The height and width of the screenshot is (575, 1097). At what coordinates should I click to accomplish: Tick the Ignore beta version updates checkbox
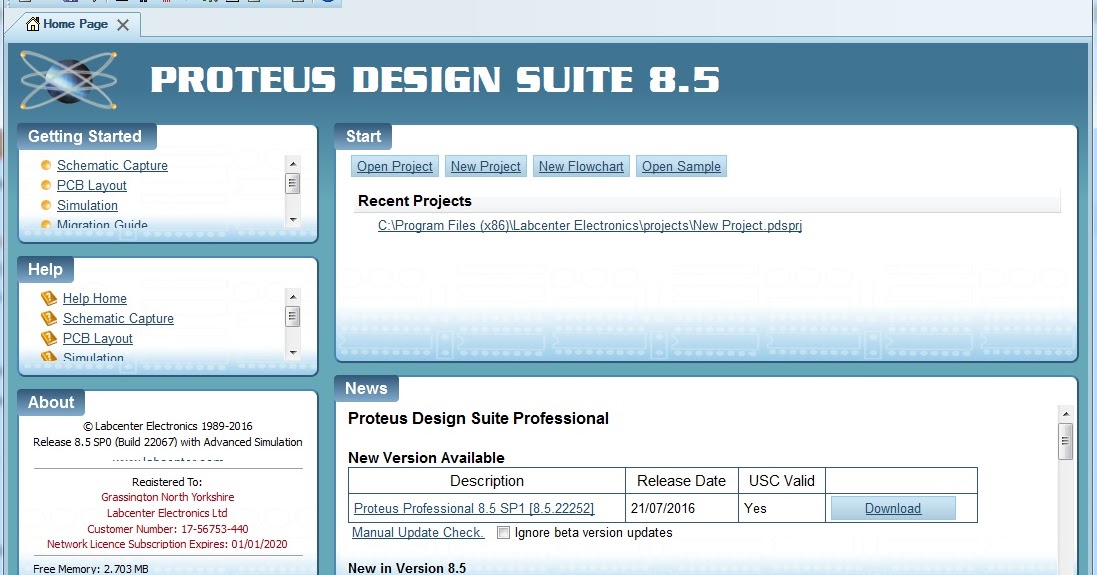click(503, 532)
